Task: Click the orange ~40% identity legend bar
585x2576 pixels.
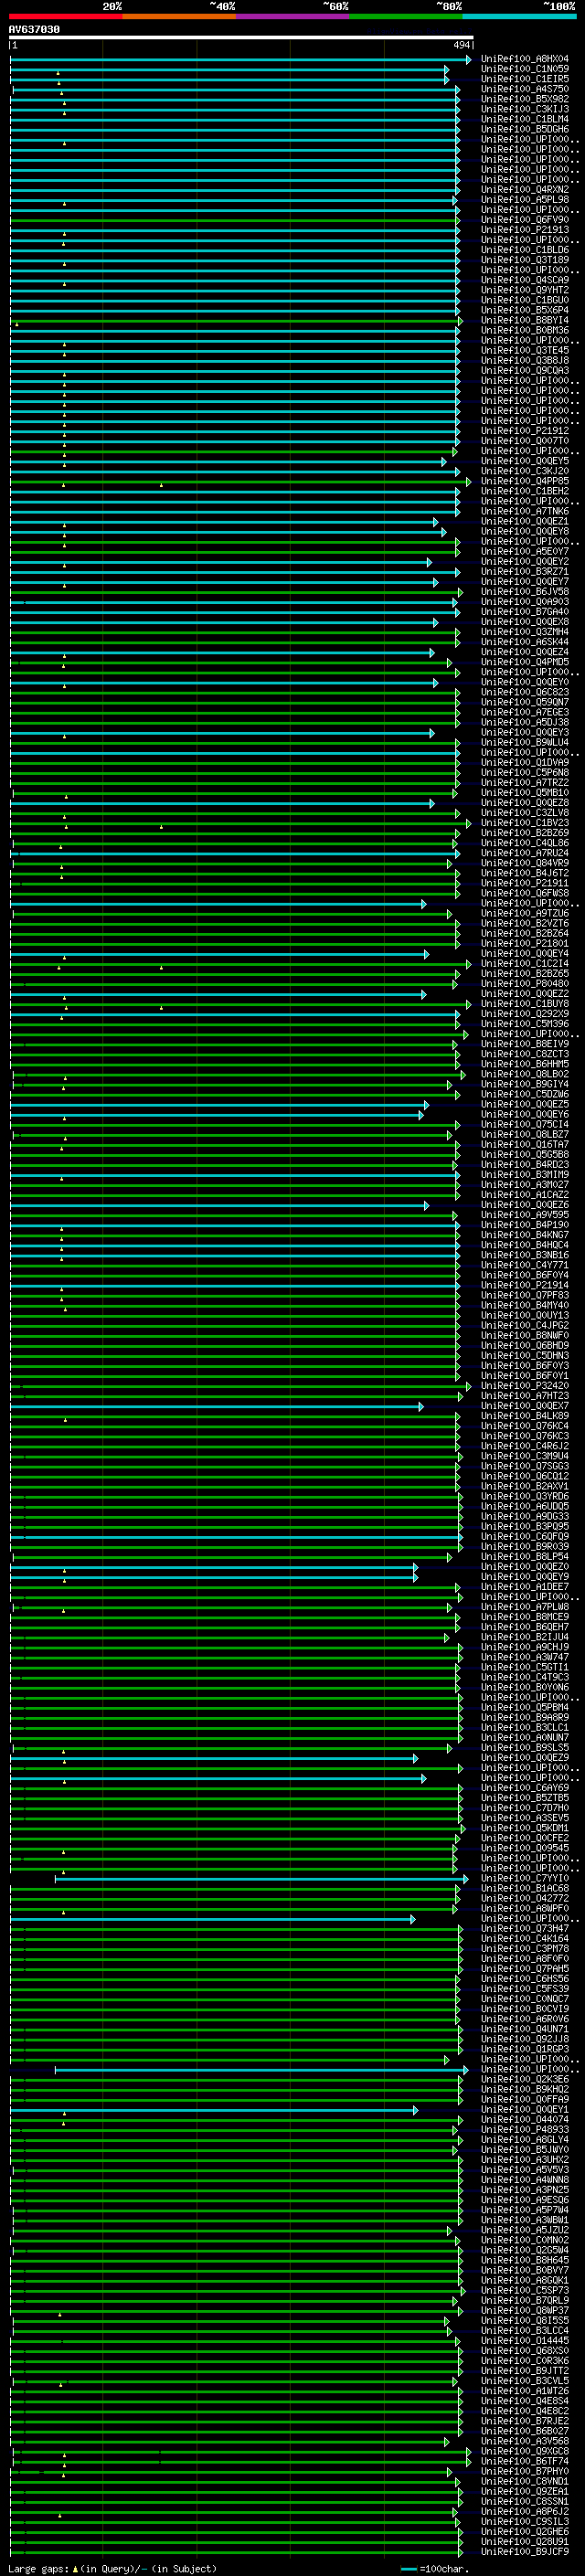Action: coord(179,16)
